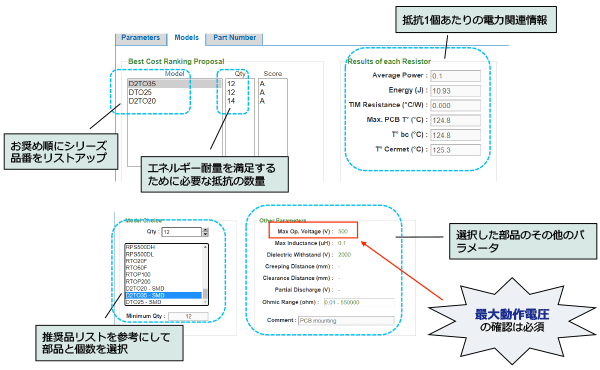Open the Models tab
Viewport: 600px width, 370px height.
pyautogui.click(x=186, y=38)
